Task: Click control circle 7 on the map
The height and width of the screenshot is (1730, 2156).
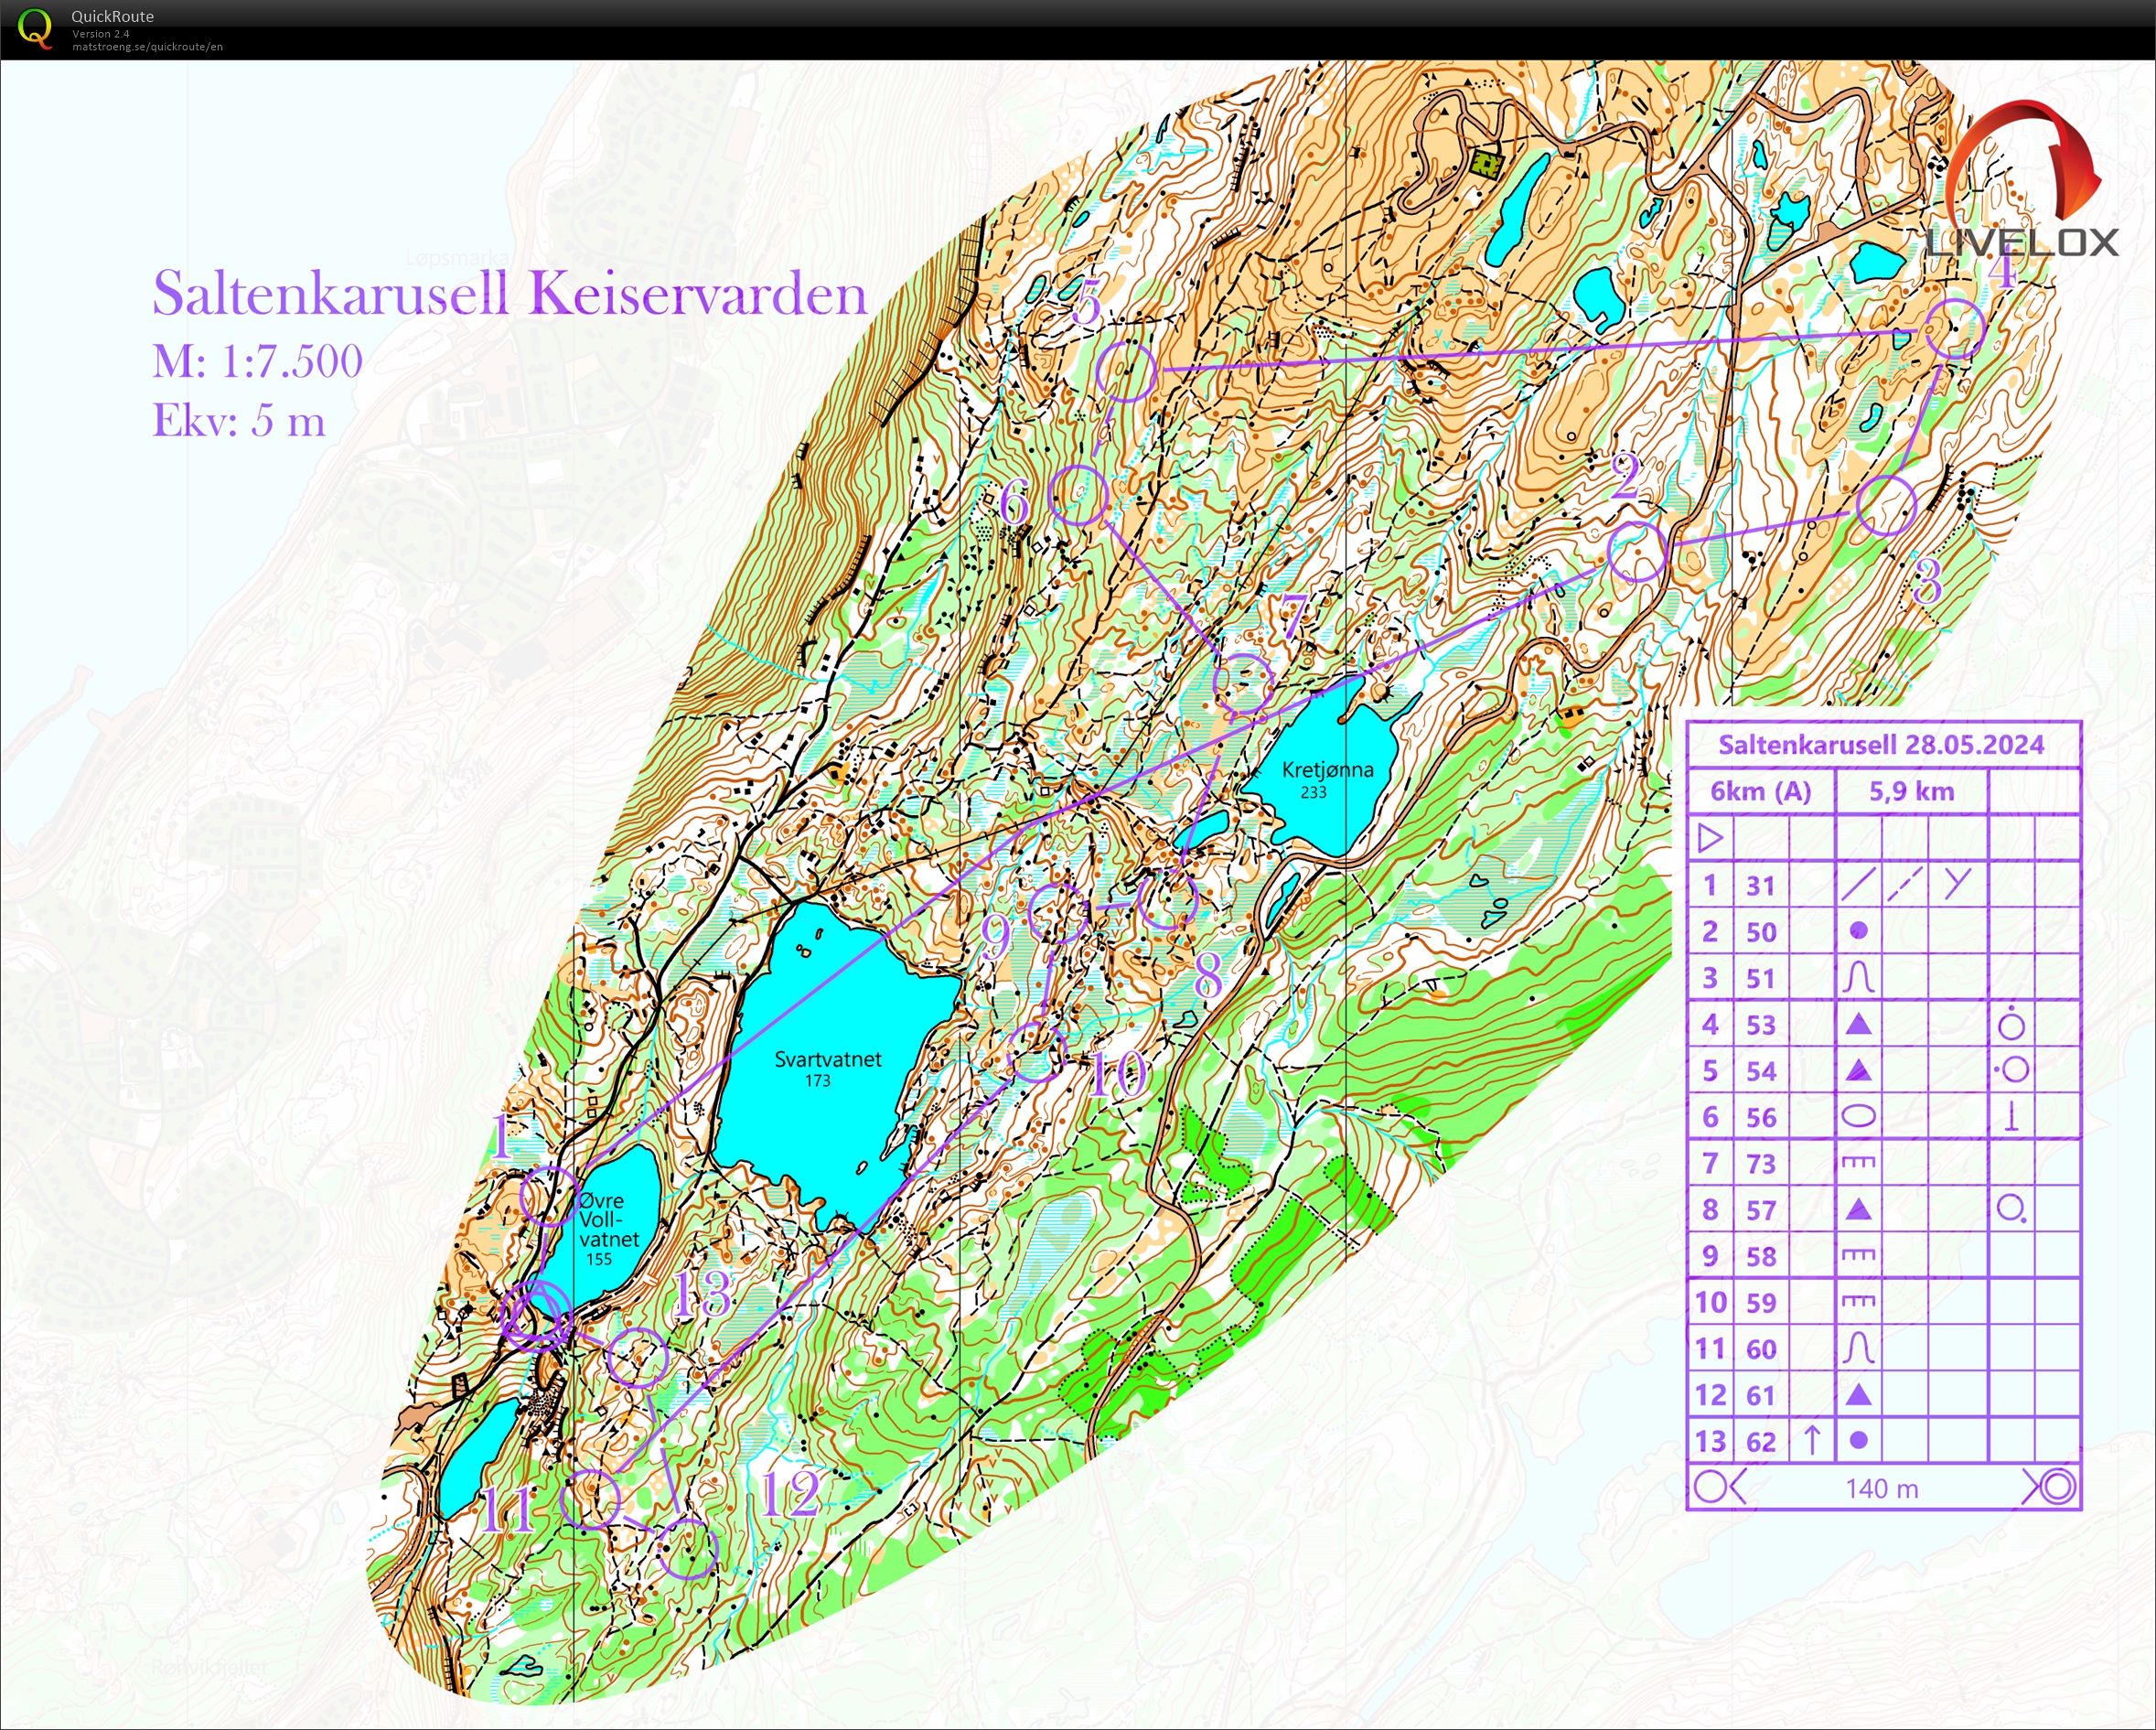Action: click(1243, 684)
